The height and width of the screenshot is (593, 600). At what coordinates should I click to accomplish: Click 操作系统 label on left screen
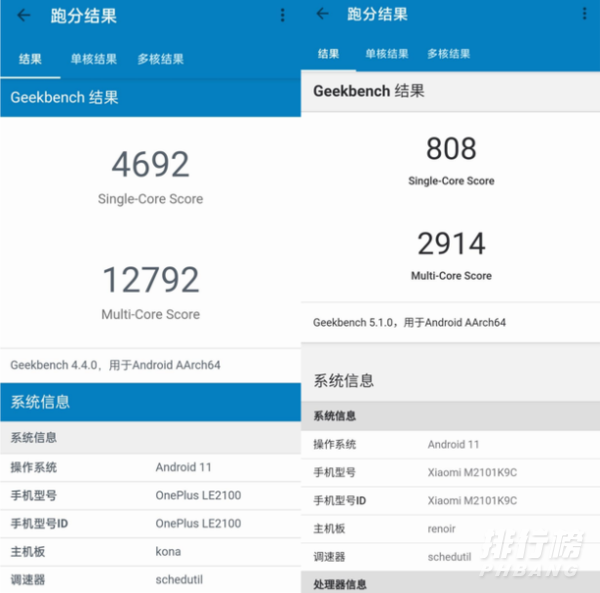pyautogui.click(x=34, y=467)
